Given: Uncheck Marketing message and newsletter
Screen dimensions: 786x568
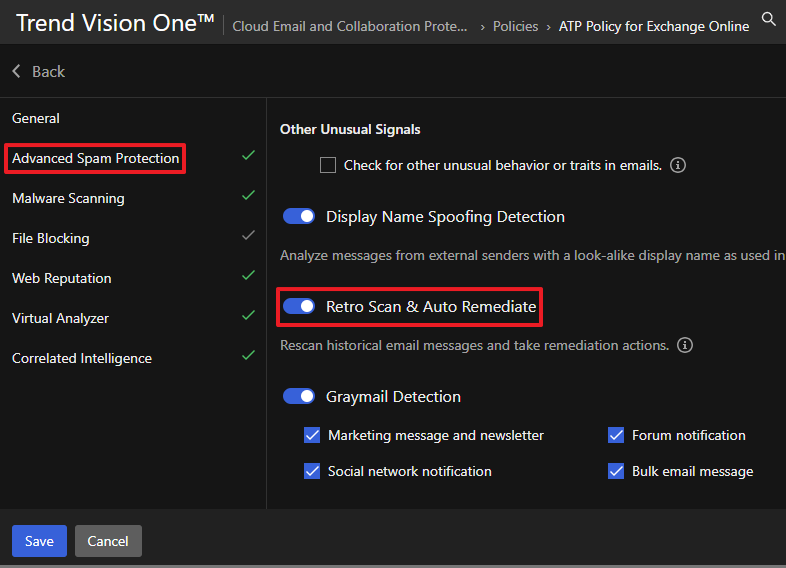Looking at the screenshot, I should coord(312,436).
